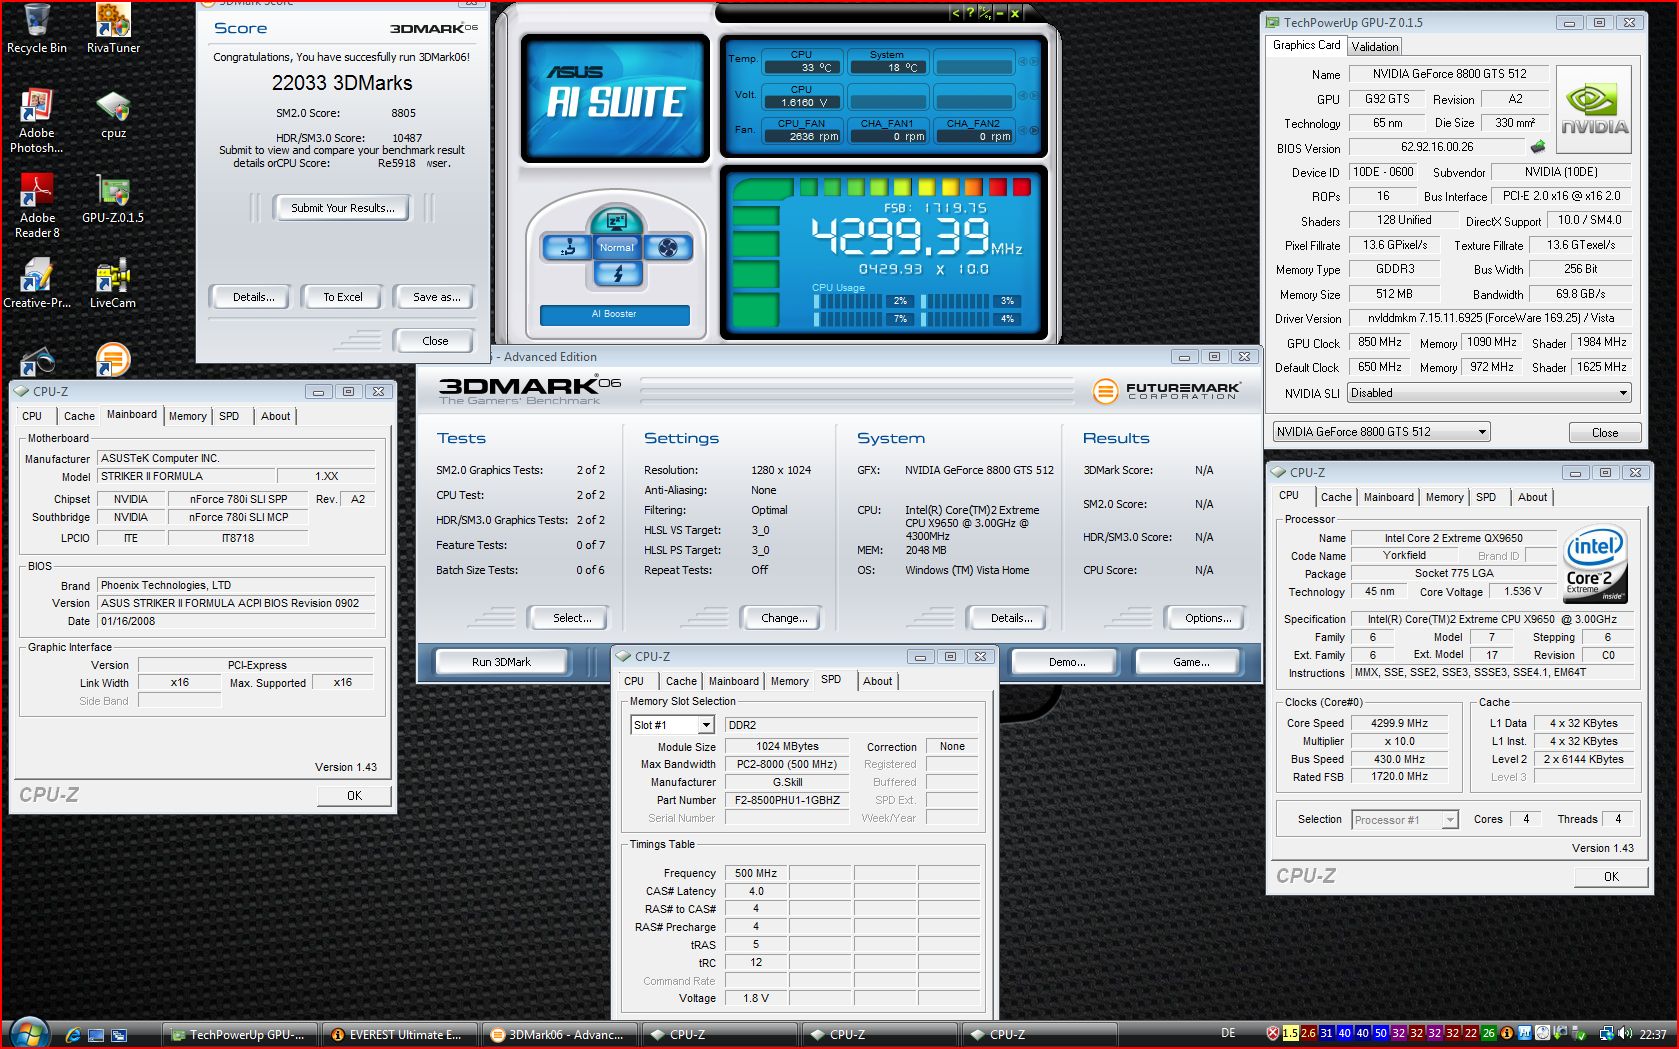Open the GPU-Z graphics card selector dropdown
This screenshot has height=1049, width=1679.
1381,432
